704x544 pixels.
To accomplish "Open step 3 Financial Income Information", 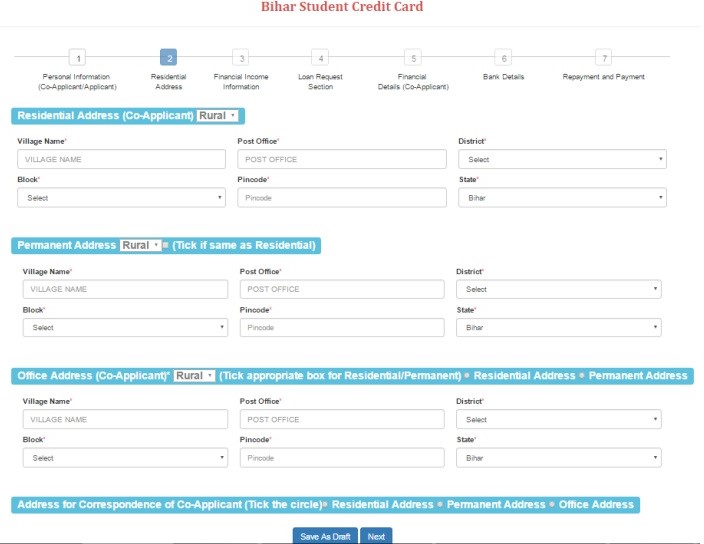I will pyautogui.click(x=241, y=58).
